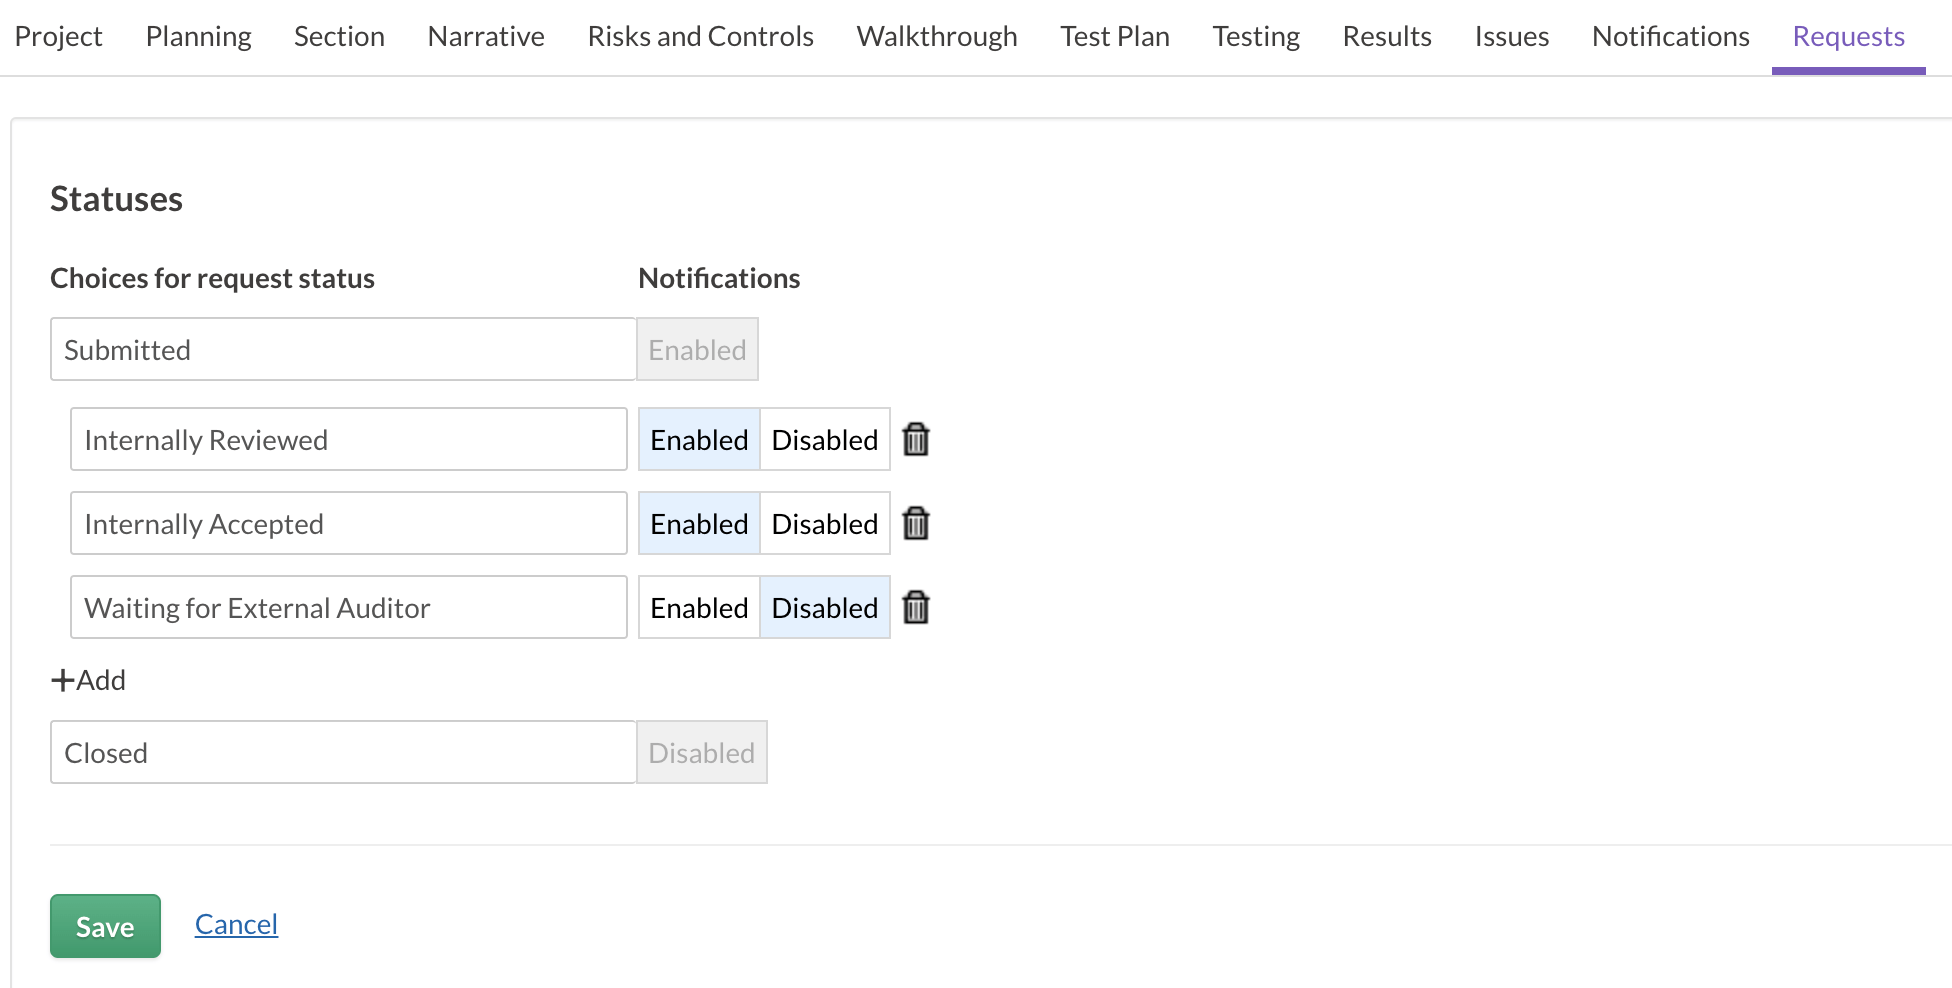Click the plus Add status icon

(x=64, y=680)
